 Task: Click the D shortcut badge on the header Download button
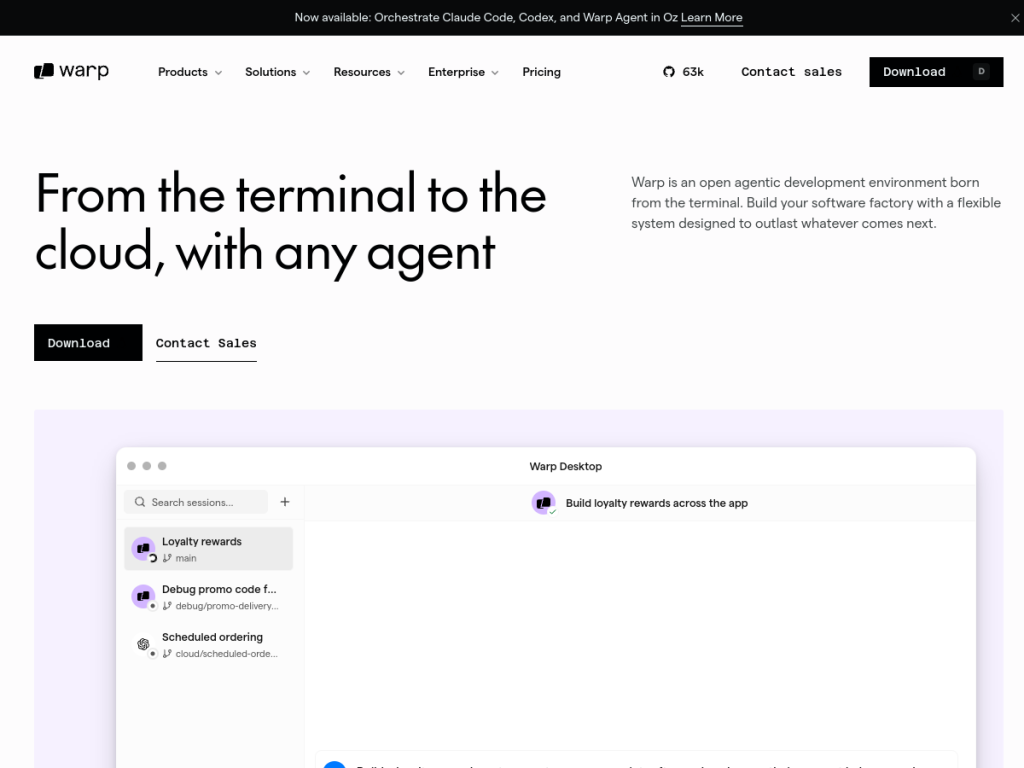(x=981, y=72)
